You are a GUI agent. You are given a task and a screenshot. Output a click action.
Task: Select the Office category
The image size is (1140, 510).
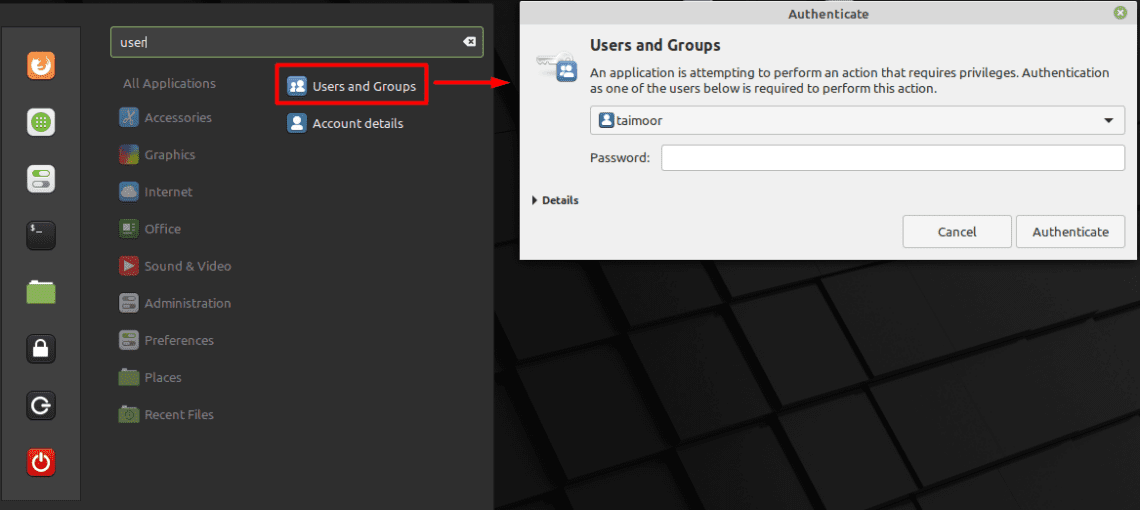coord(150,228)
